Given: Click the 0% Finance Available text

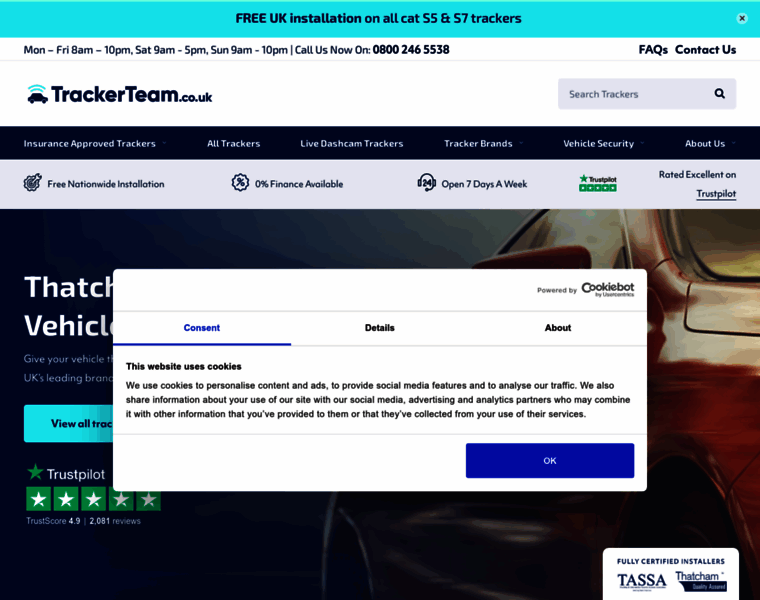Looking at the screenshot, I should [x=299, y=184].
